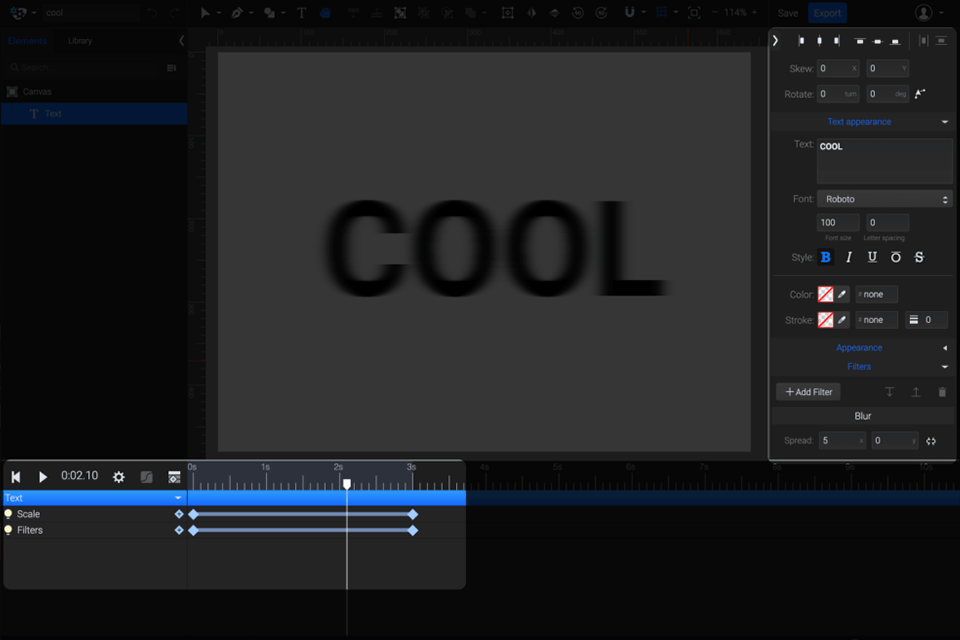960x640 pixels.
Task: Toggle Underline text style
Action: pyautogui.click(x=872, y=257)
